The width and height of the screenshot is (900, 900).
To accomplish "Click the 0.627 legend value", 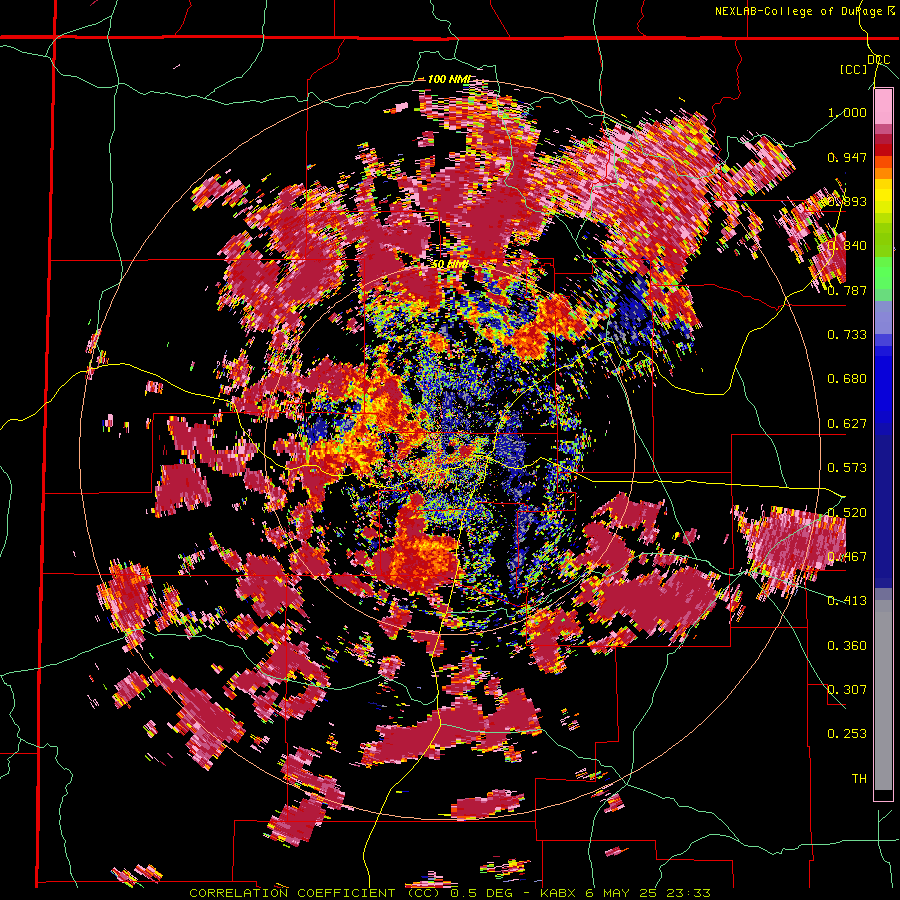I will tap(847, 424).
